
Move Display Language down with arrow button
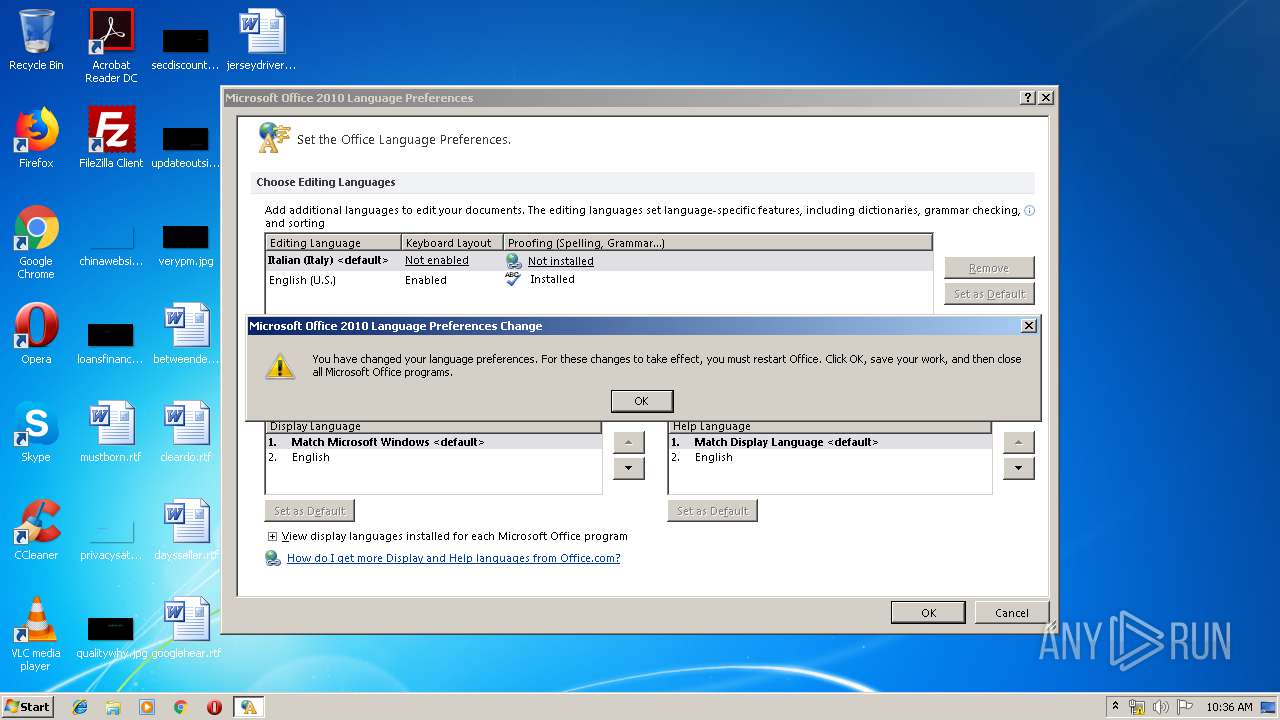(628, 468)
